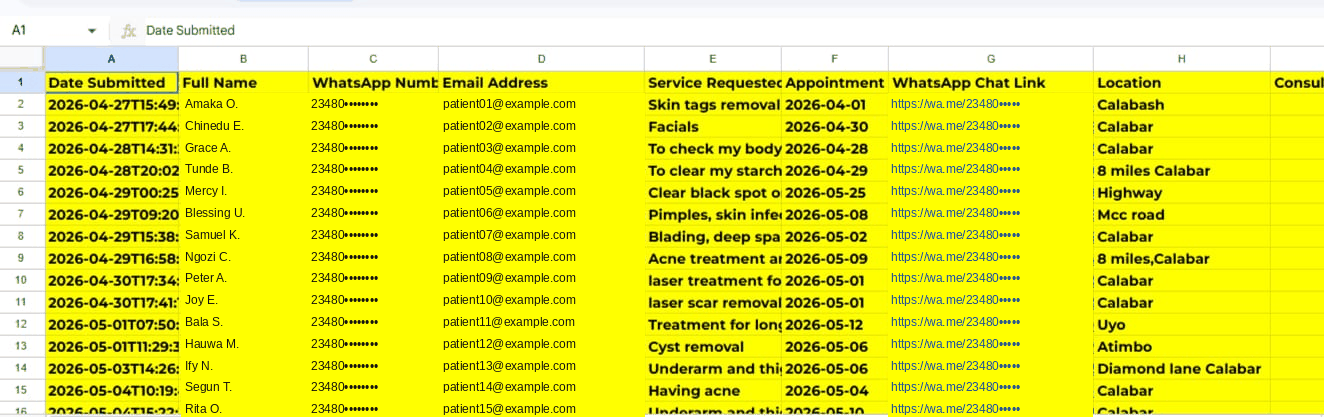
Task: Select the patient05@example.com cell
Action: 541,191
